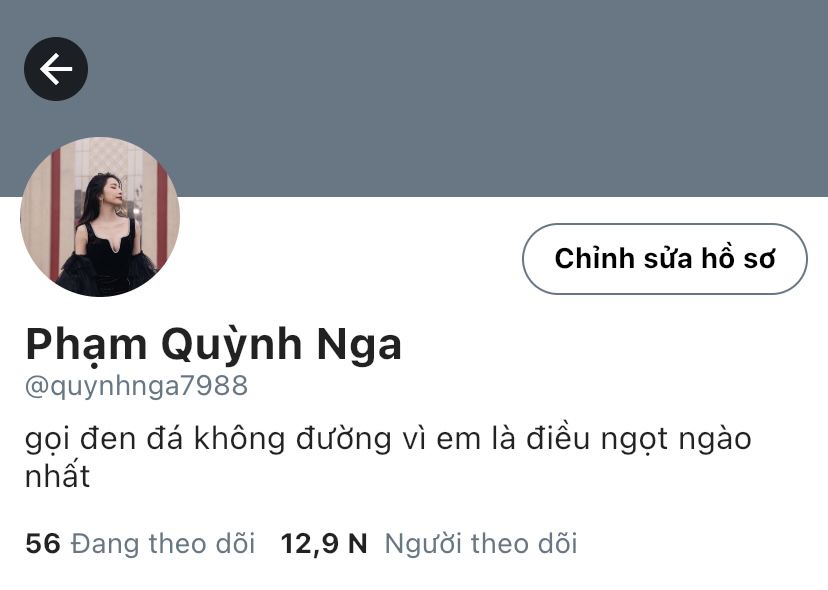Open the circular profile photo
Viewport: 828px width, 590px height.
100,217
